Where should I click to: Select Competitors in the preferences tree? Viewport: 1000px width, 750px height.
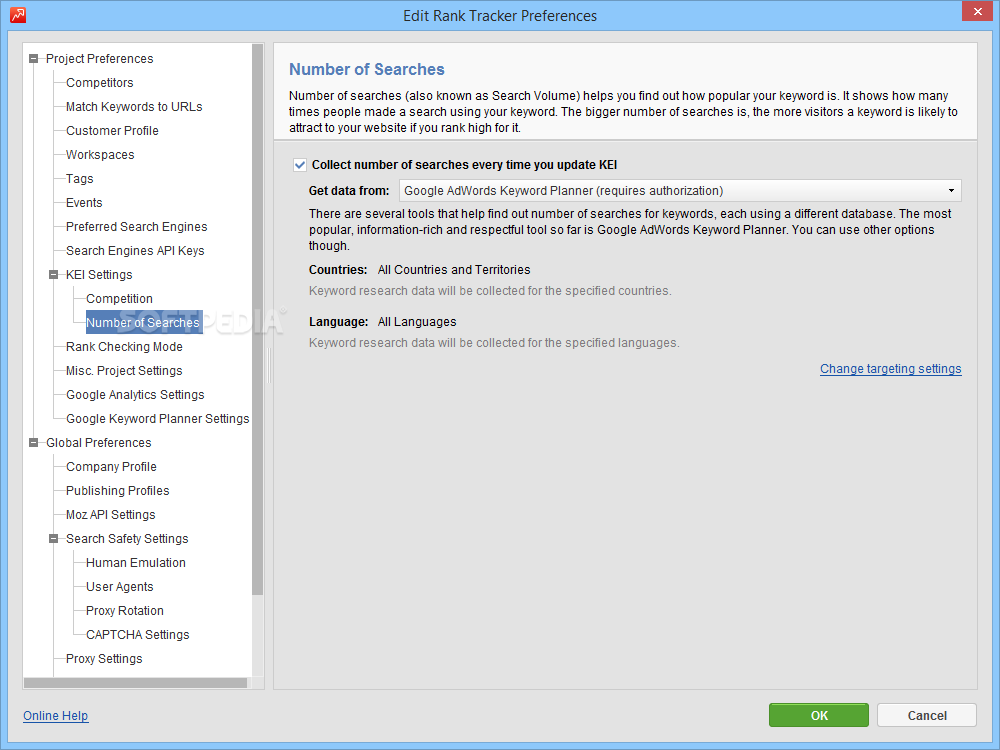[99, 83]
